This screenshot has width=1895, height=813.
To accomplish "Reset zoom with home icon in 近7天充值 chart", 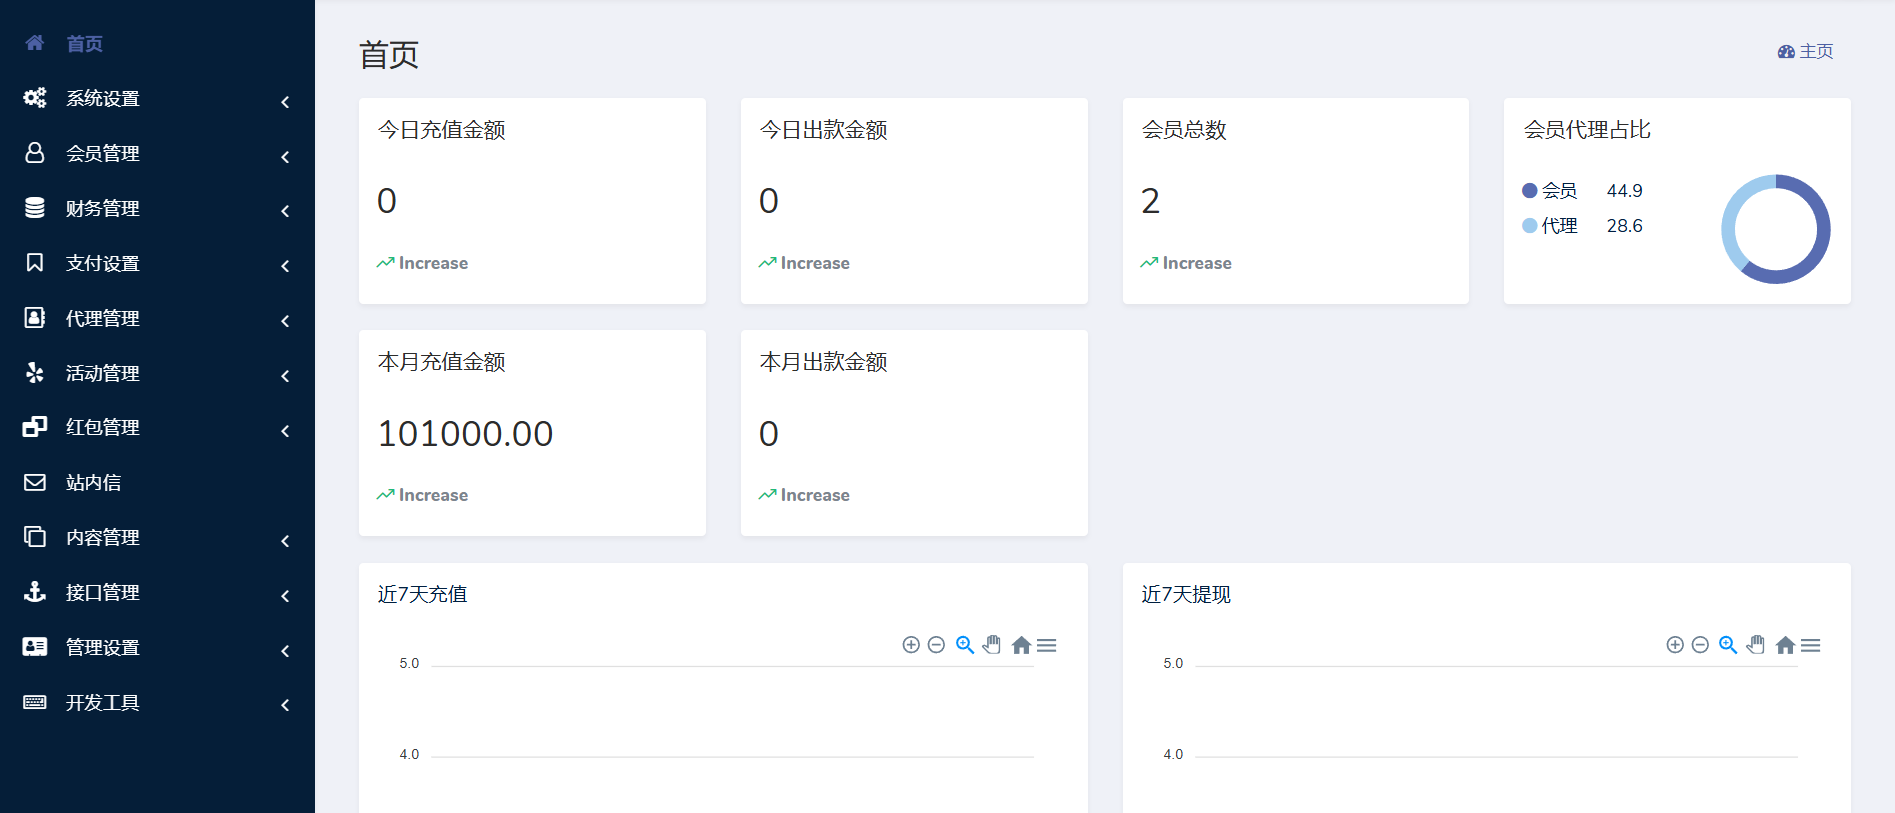I will 1021,645.
